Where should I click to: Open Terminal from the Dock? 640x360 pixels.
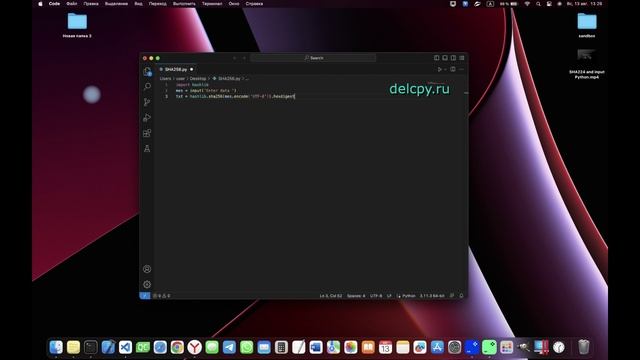coord(91,347)
